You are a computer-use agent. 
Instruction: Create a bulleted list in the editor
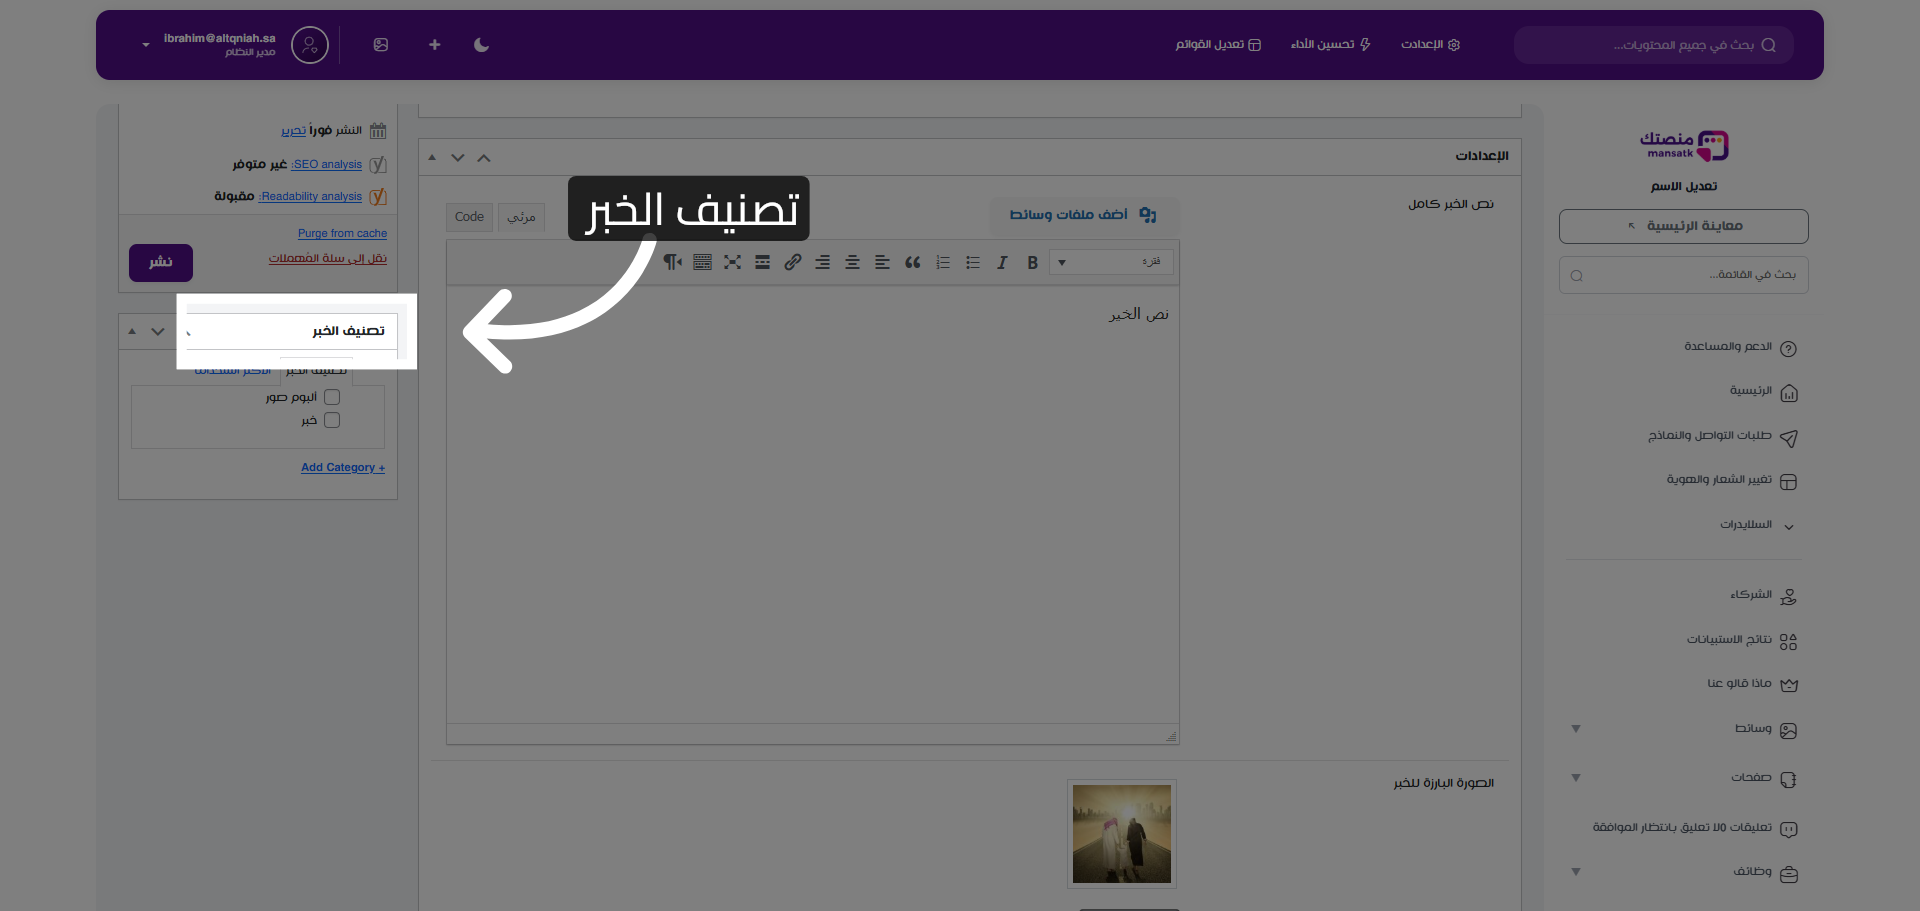pyautogui.click(x=972, y=262)
